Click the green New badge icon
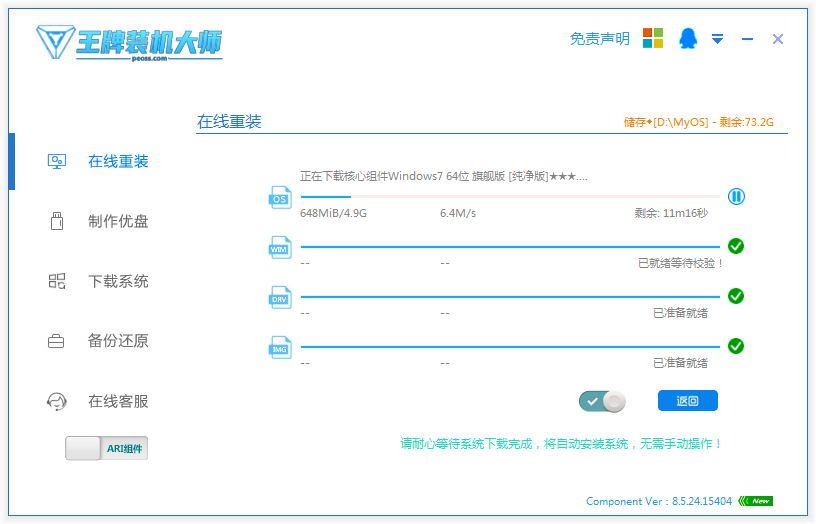Image resolution: width=816 pixels, height=524 pixels. click(x=756, y=501)
